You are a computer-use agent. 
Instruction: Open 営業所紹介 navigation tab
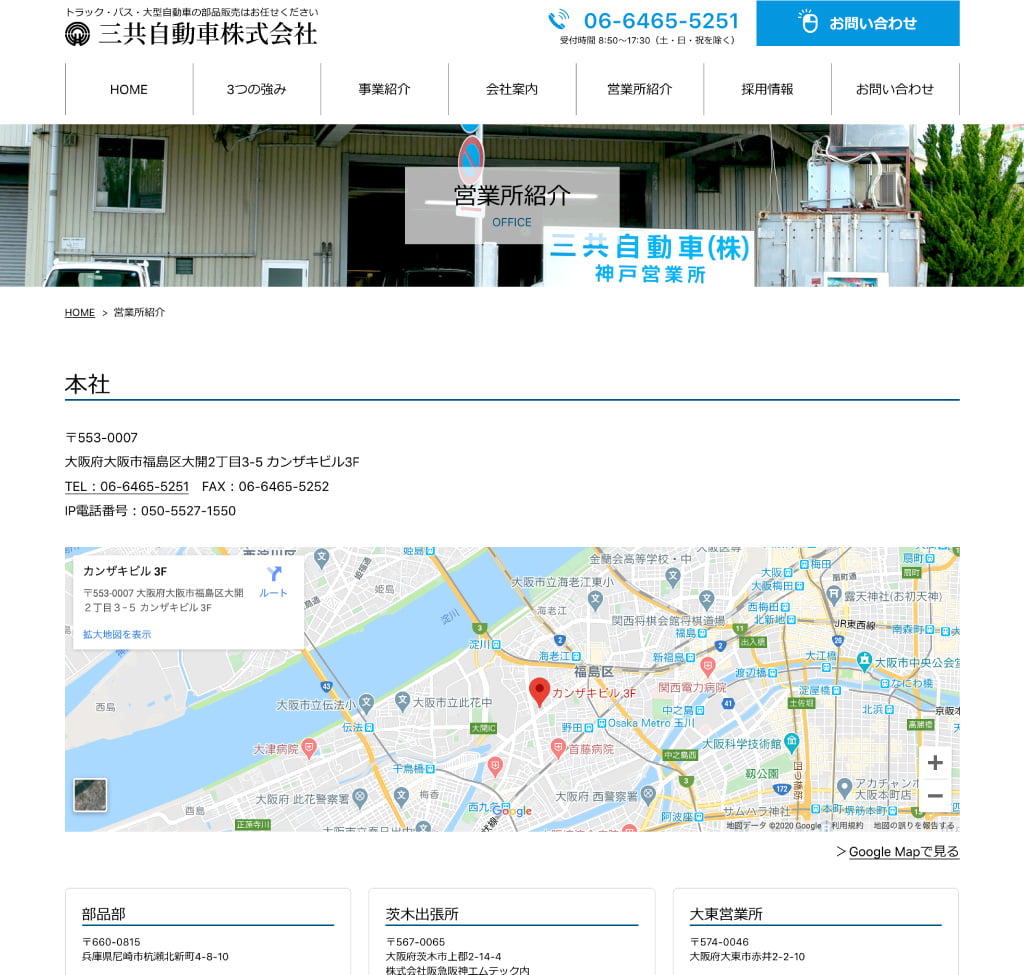click(x=640, y=89)
